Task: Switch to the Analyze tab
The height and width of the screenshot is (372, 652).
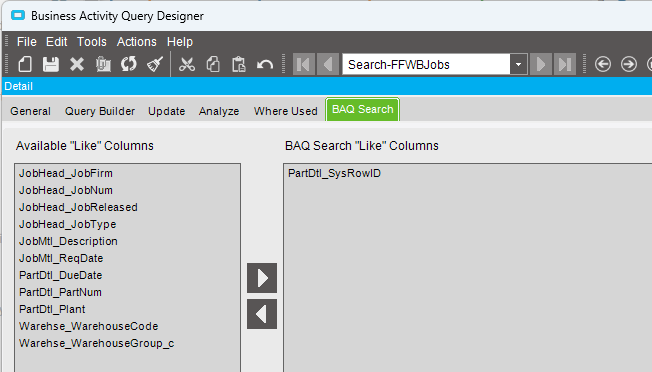Action: tap(219, 111)
